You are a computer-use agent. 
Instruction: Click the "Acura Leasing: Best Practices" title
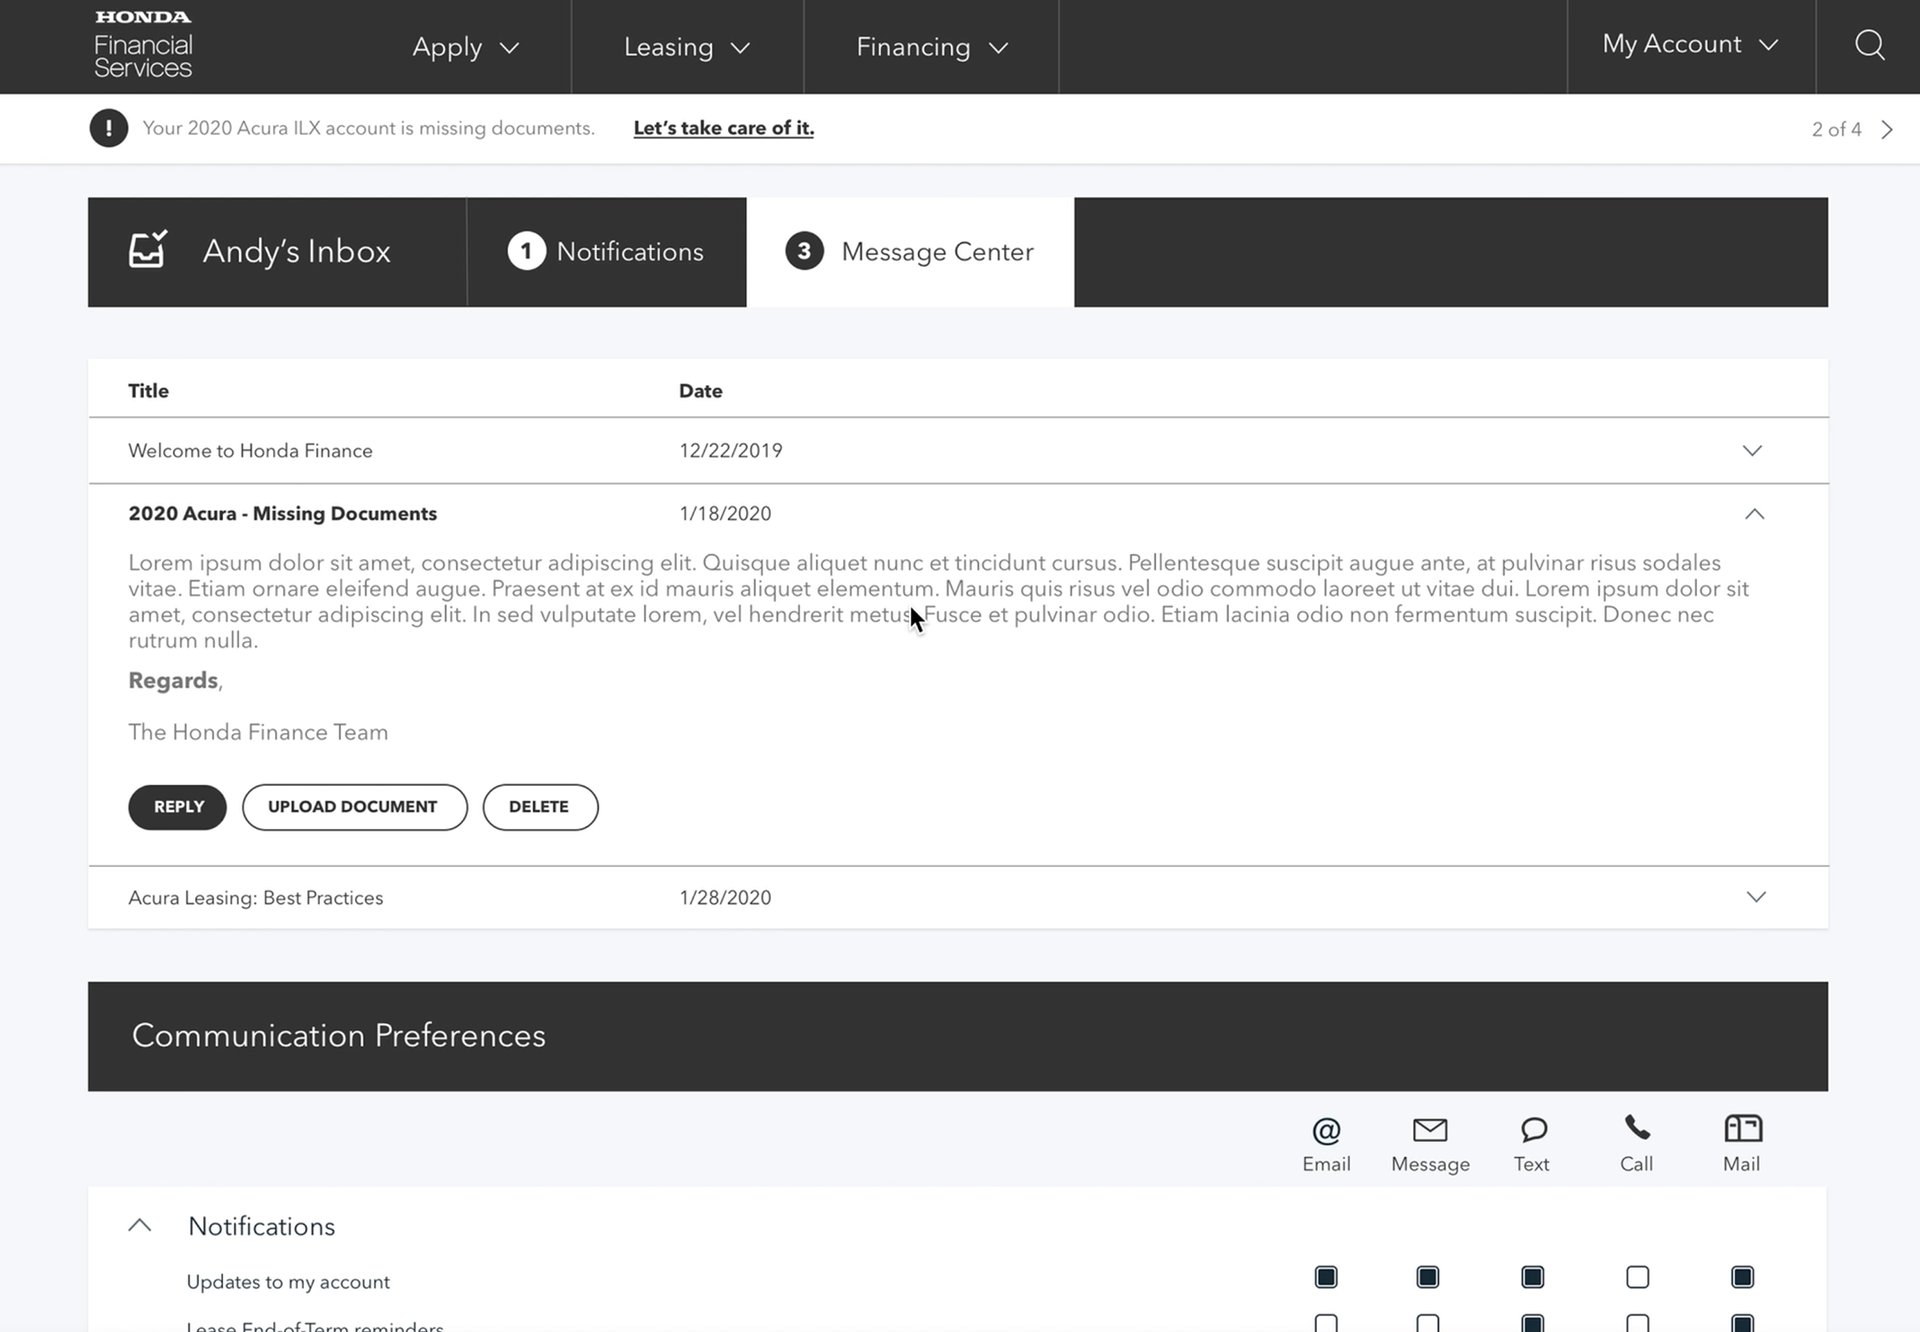(256, 898)
